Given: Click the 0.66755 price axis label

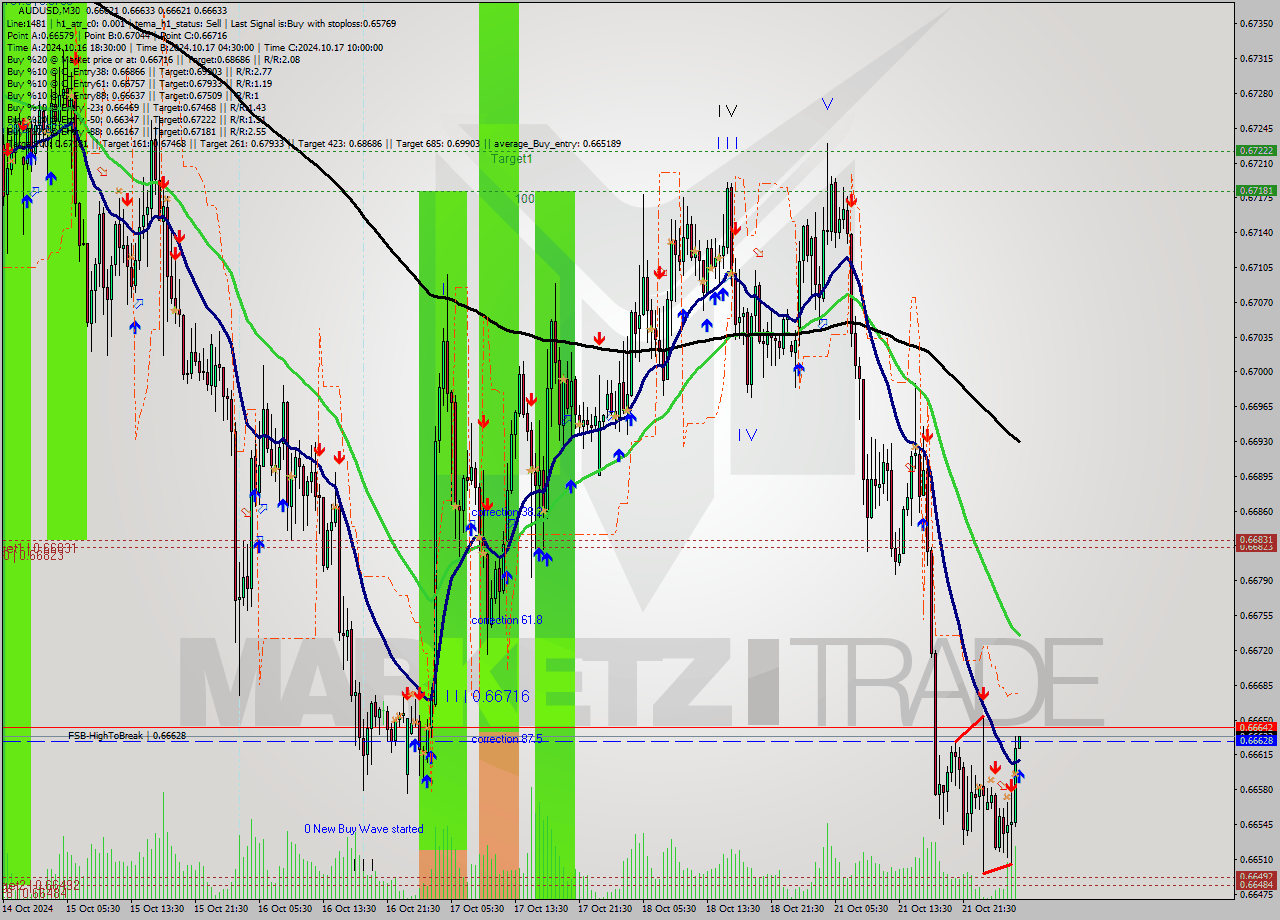Looking at the screenshot, I should click(x=1256, y=615).
